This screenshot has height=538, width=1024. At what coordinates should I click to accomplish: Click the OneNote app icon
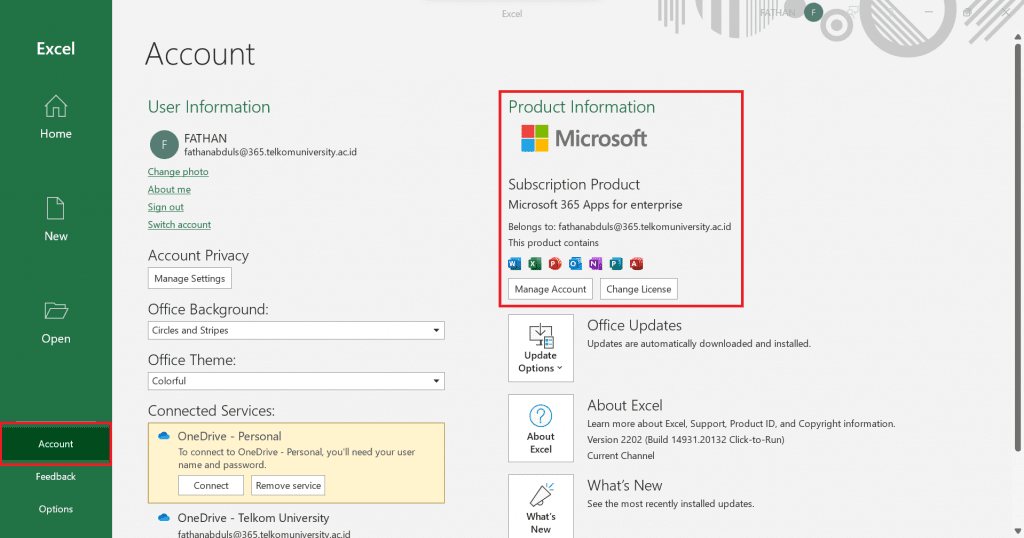pyautogui.click(x=595, y=264)
